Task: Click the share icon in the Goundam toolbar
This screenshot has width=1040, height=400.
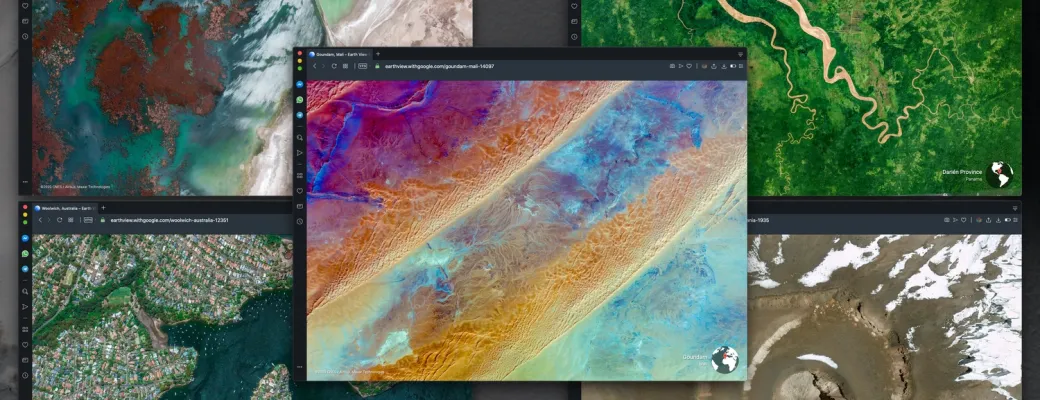Action: click(x=714, y=66)
